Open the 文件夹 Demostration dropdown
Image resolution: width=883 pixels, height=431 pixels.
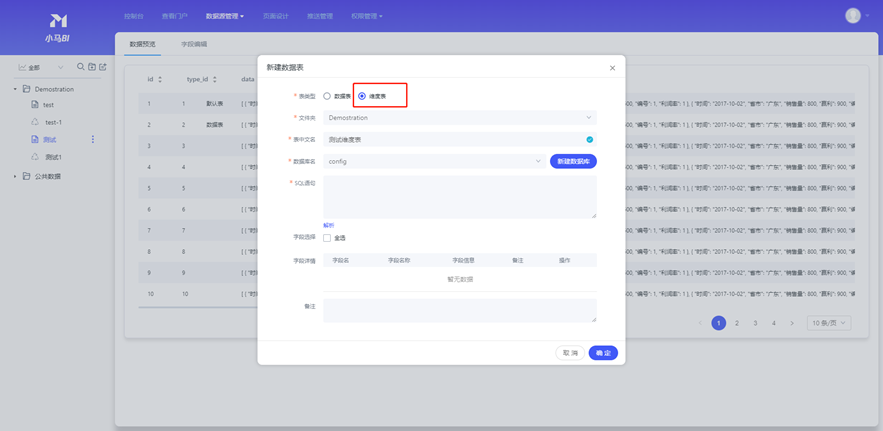point(459,118)
